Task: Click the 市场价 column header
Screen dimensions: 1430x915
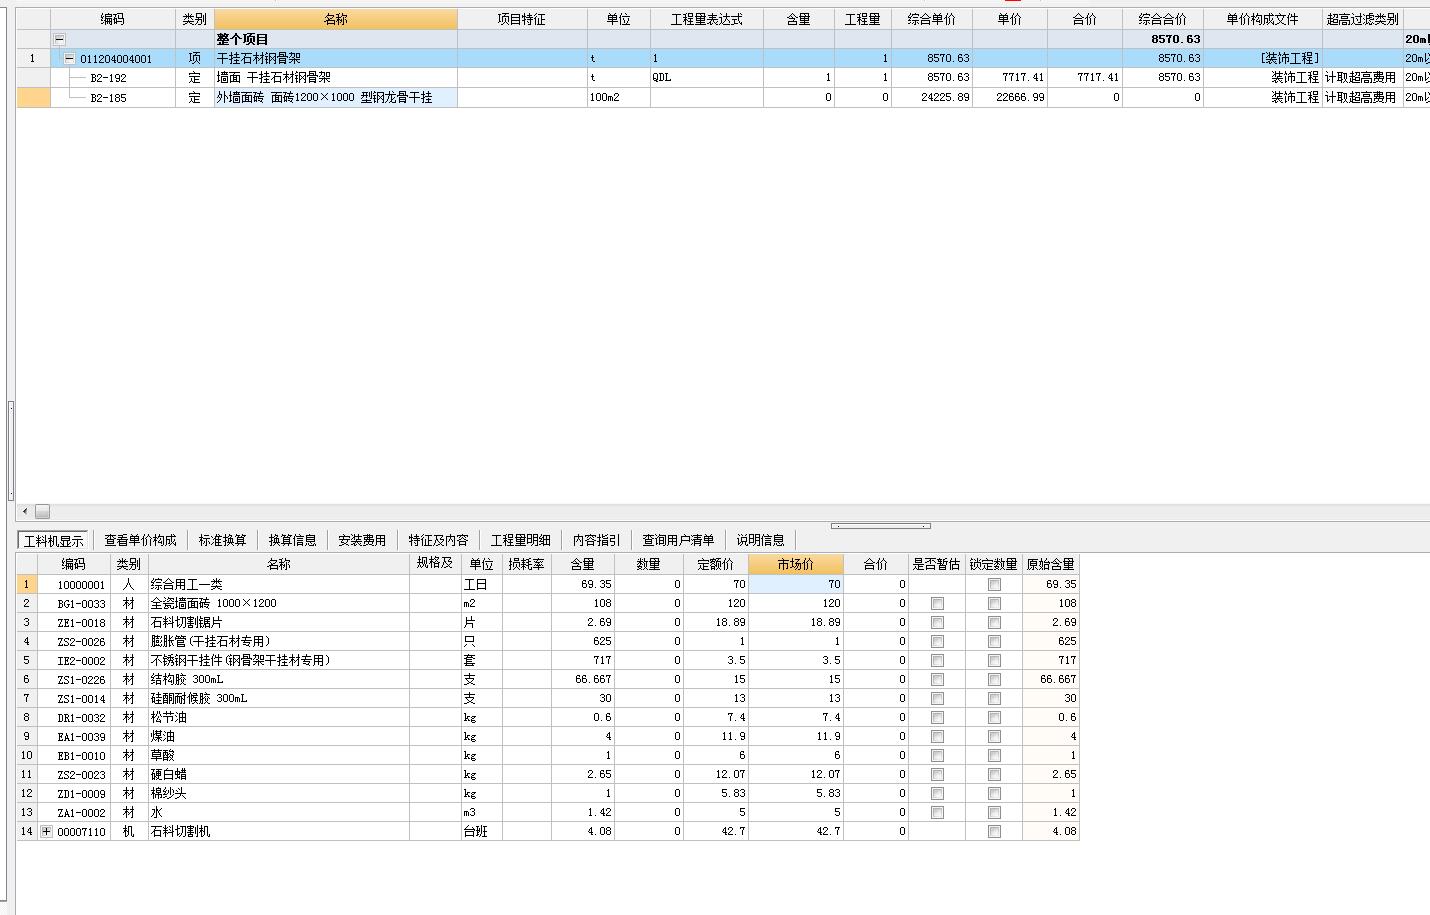Action: coord(796,564)
